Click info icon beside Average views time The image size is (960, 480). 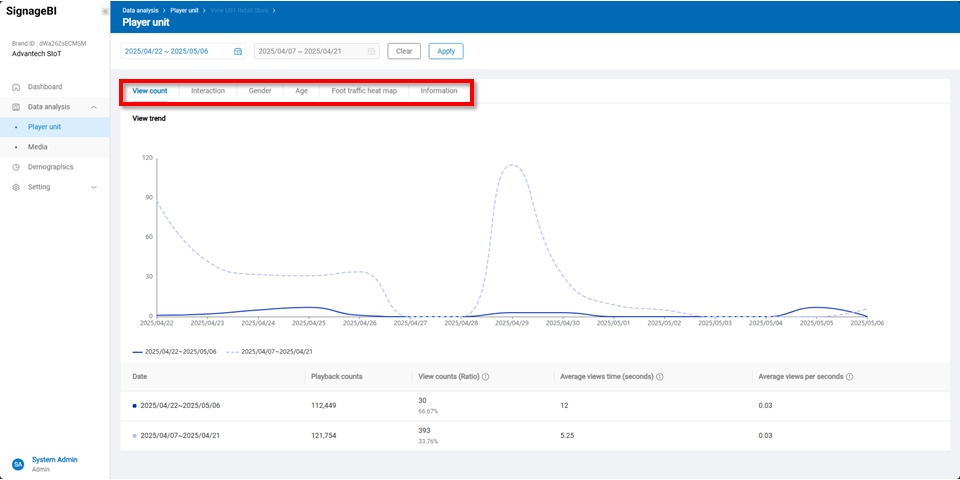[x=660, y=377]
